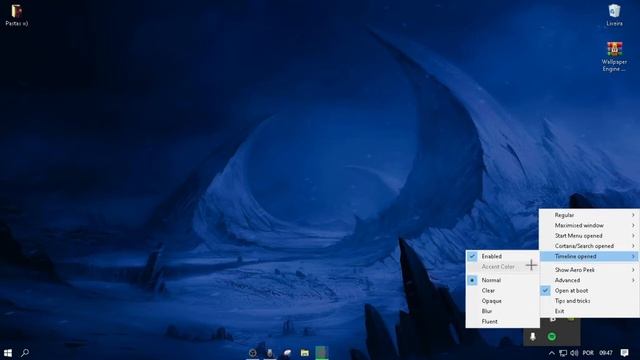Viewport: 640px width, 360px height.
Task: Click the green Spotify tray icon
Action: [552, 336]
